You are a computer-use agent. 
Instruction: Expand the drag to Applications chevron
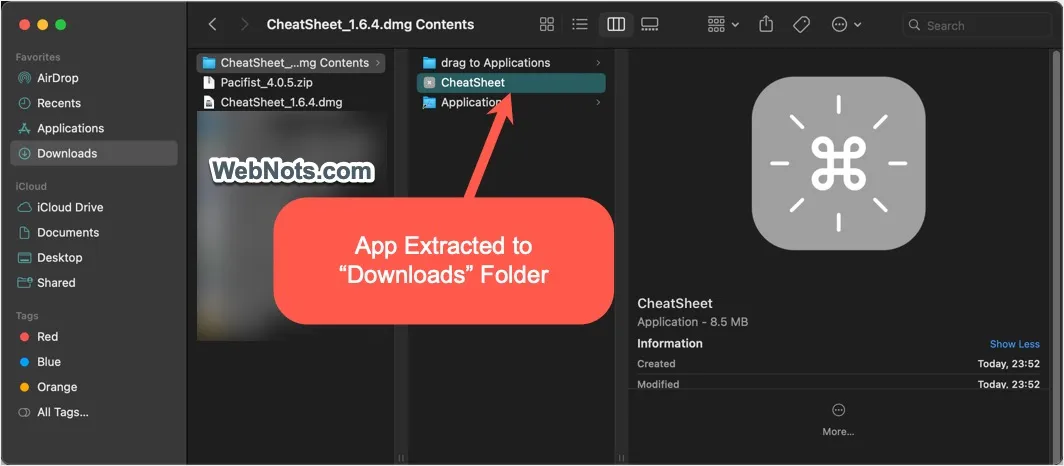click(x=598, y=62)
